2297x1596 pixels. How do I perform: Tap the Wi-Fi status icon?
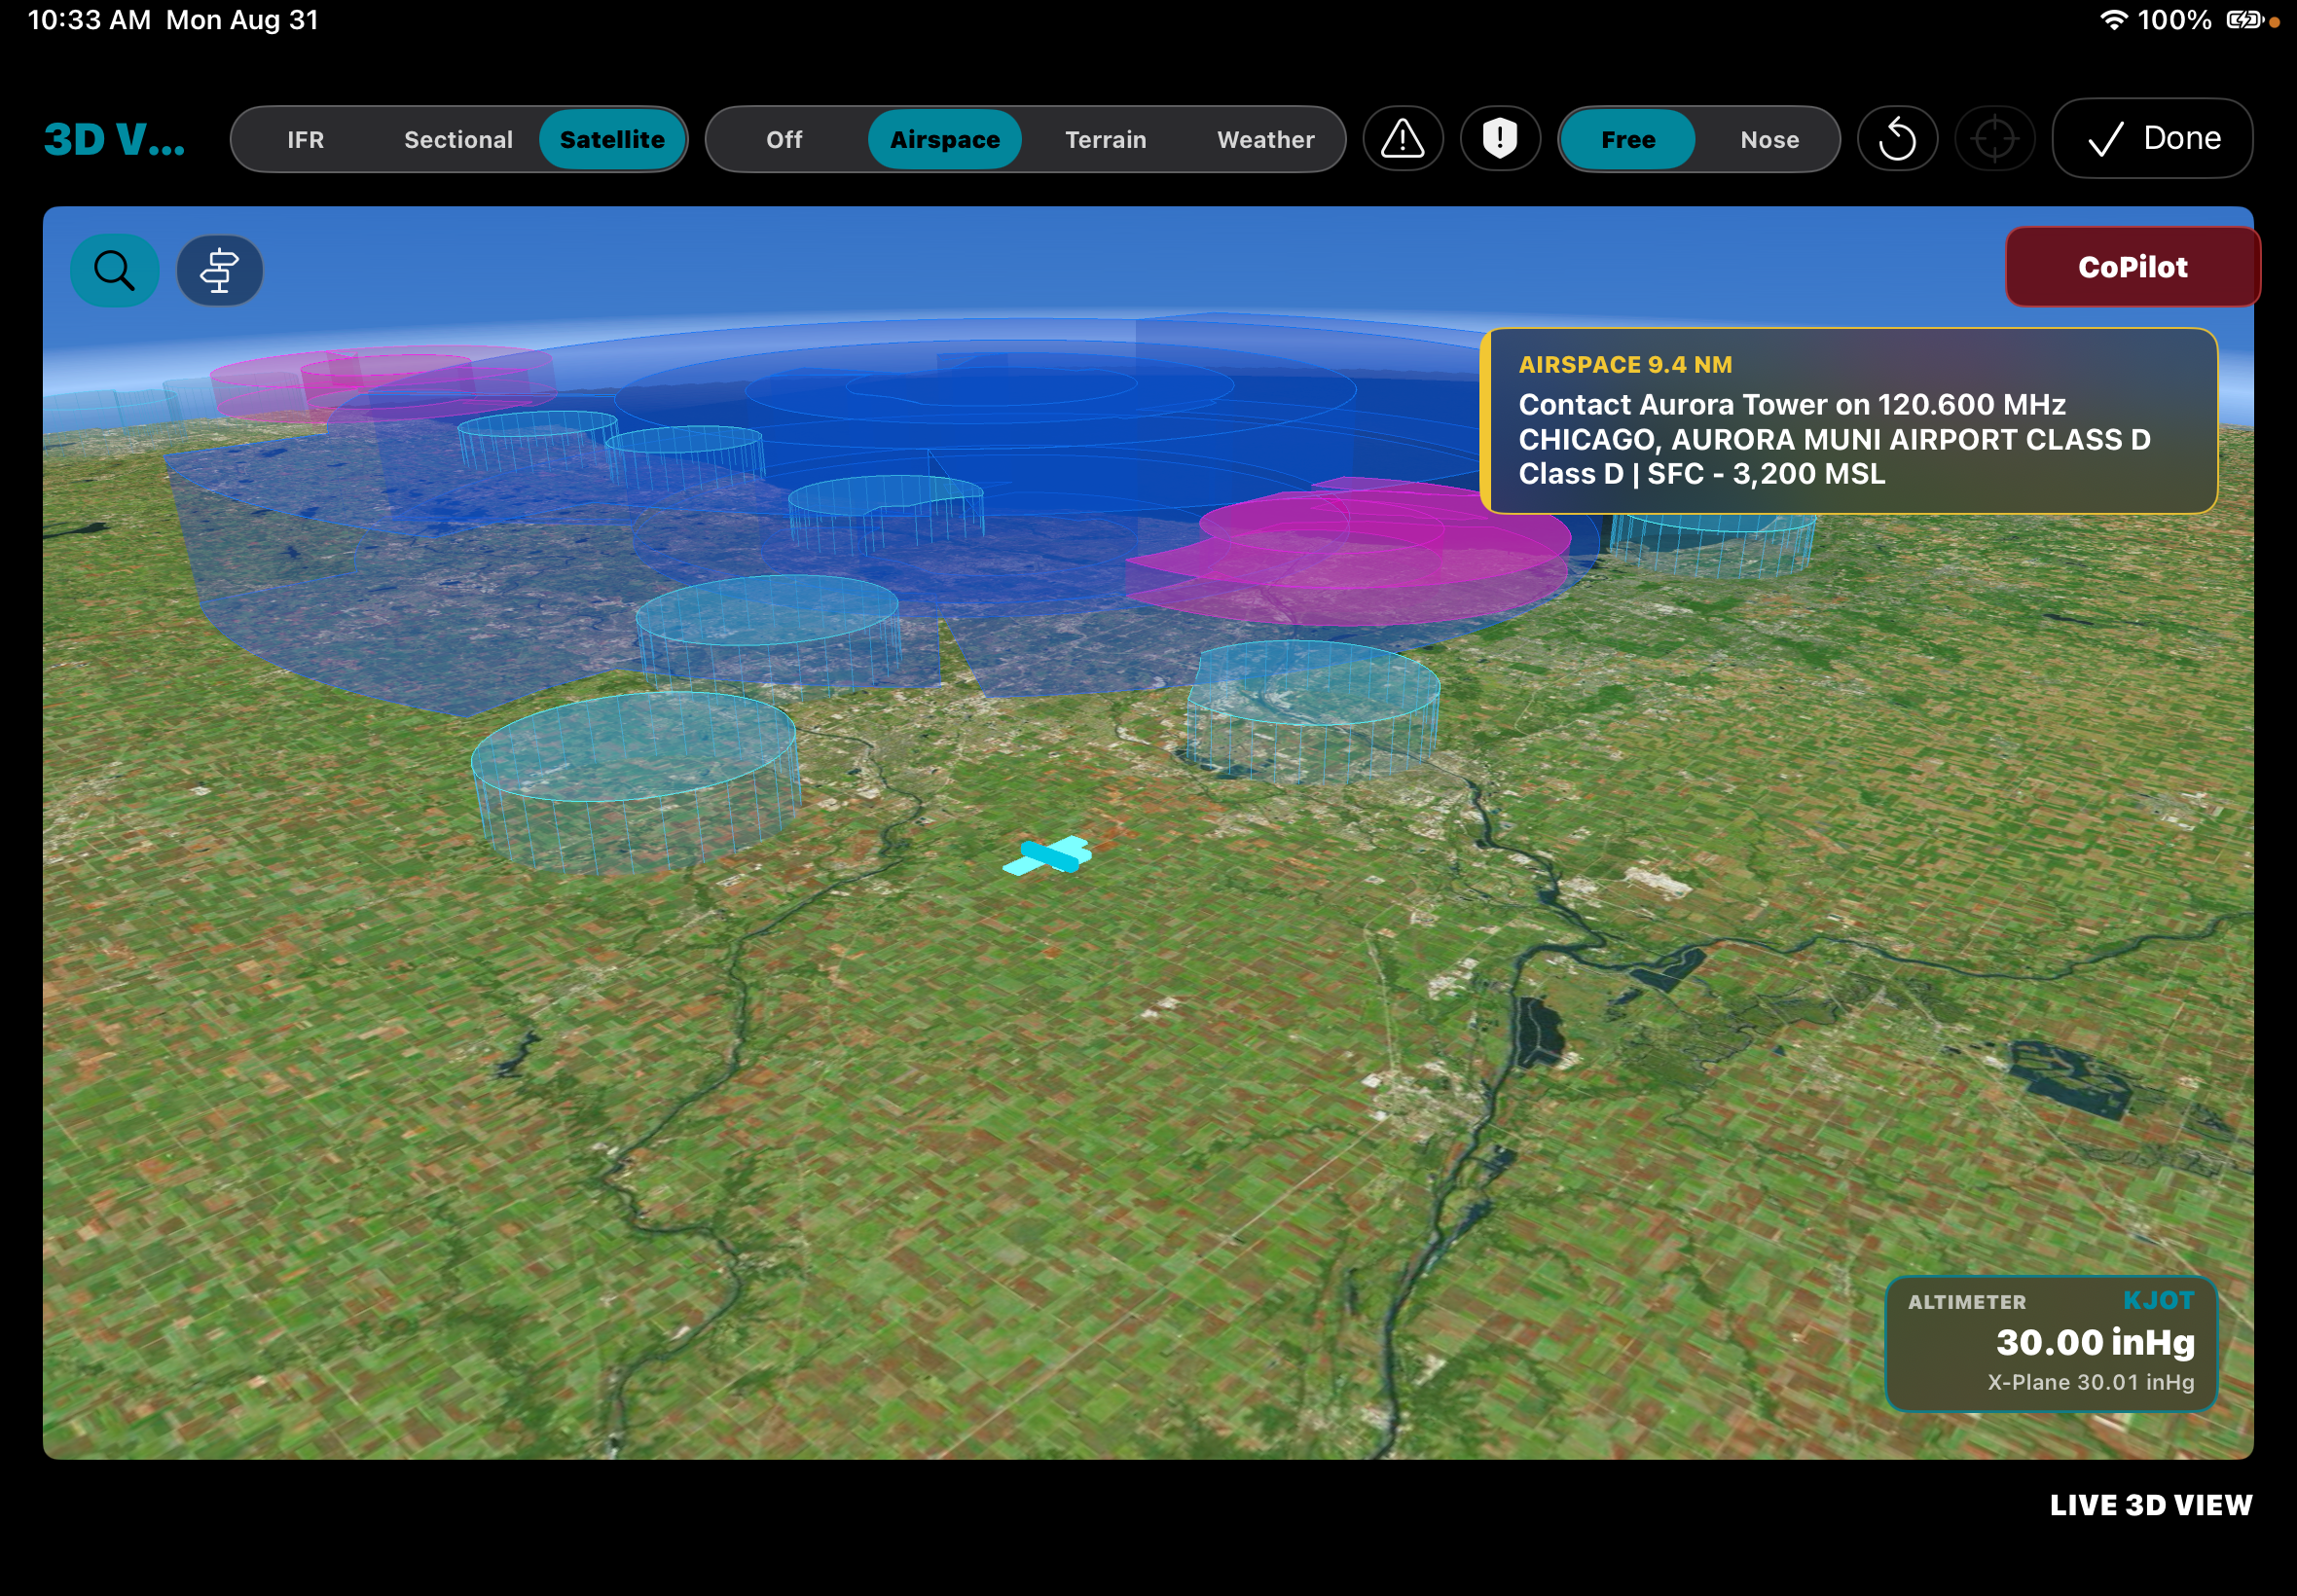(x=2112, y=20)
